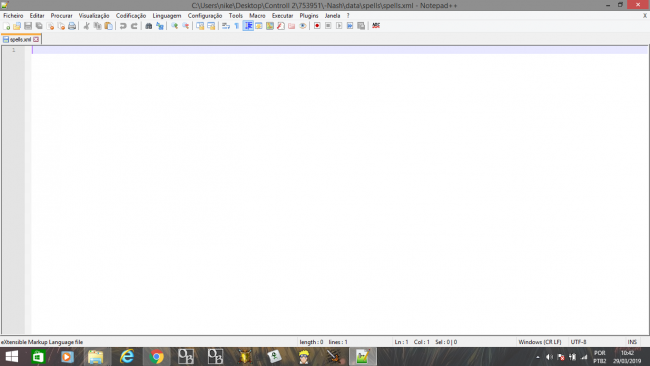Toggle the monitoring eye icon

point(303,26)
